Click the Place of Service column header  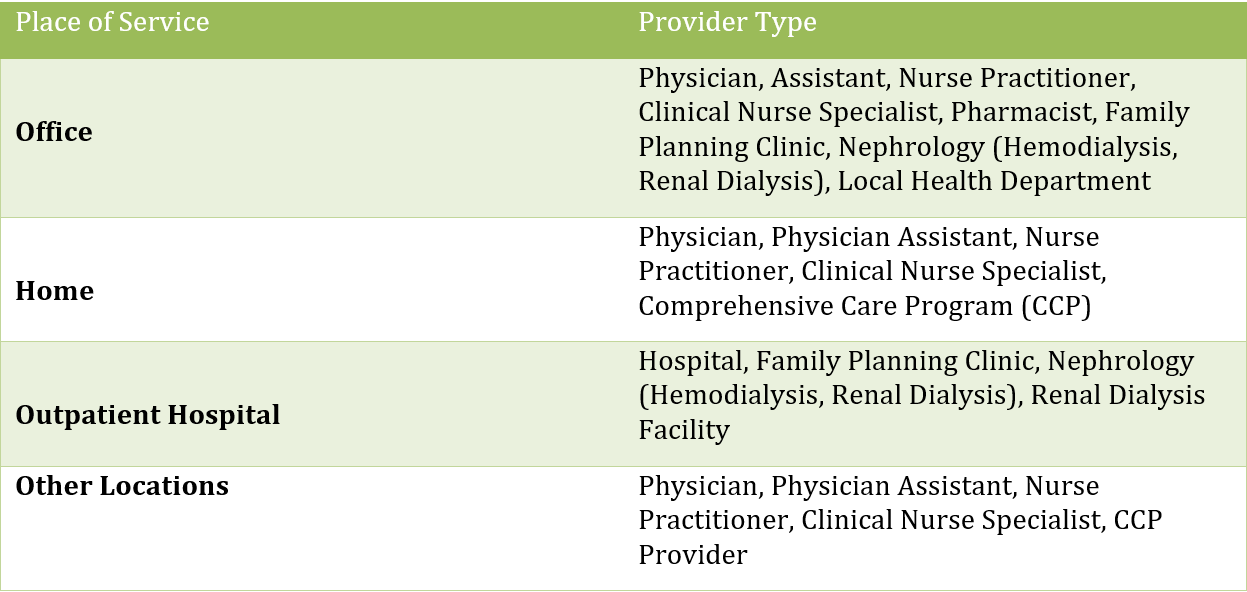click(x=112, y=23)
